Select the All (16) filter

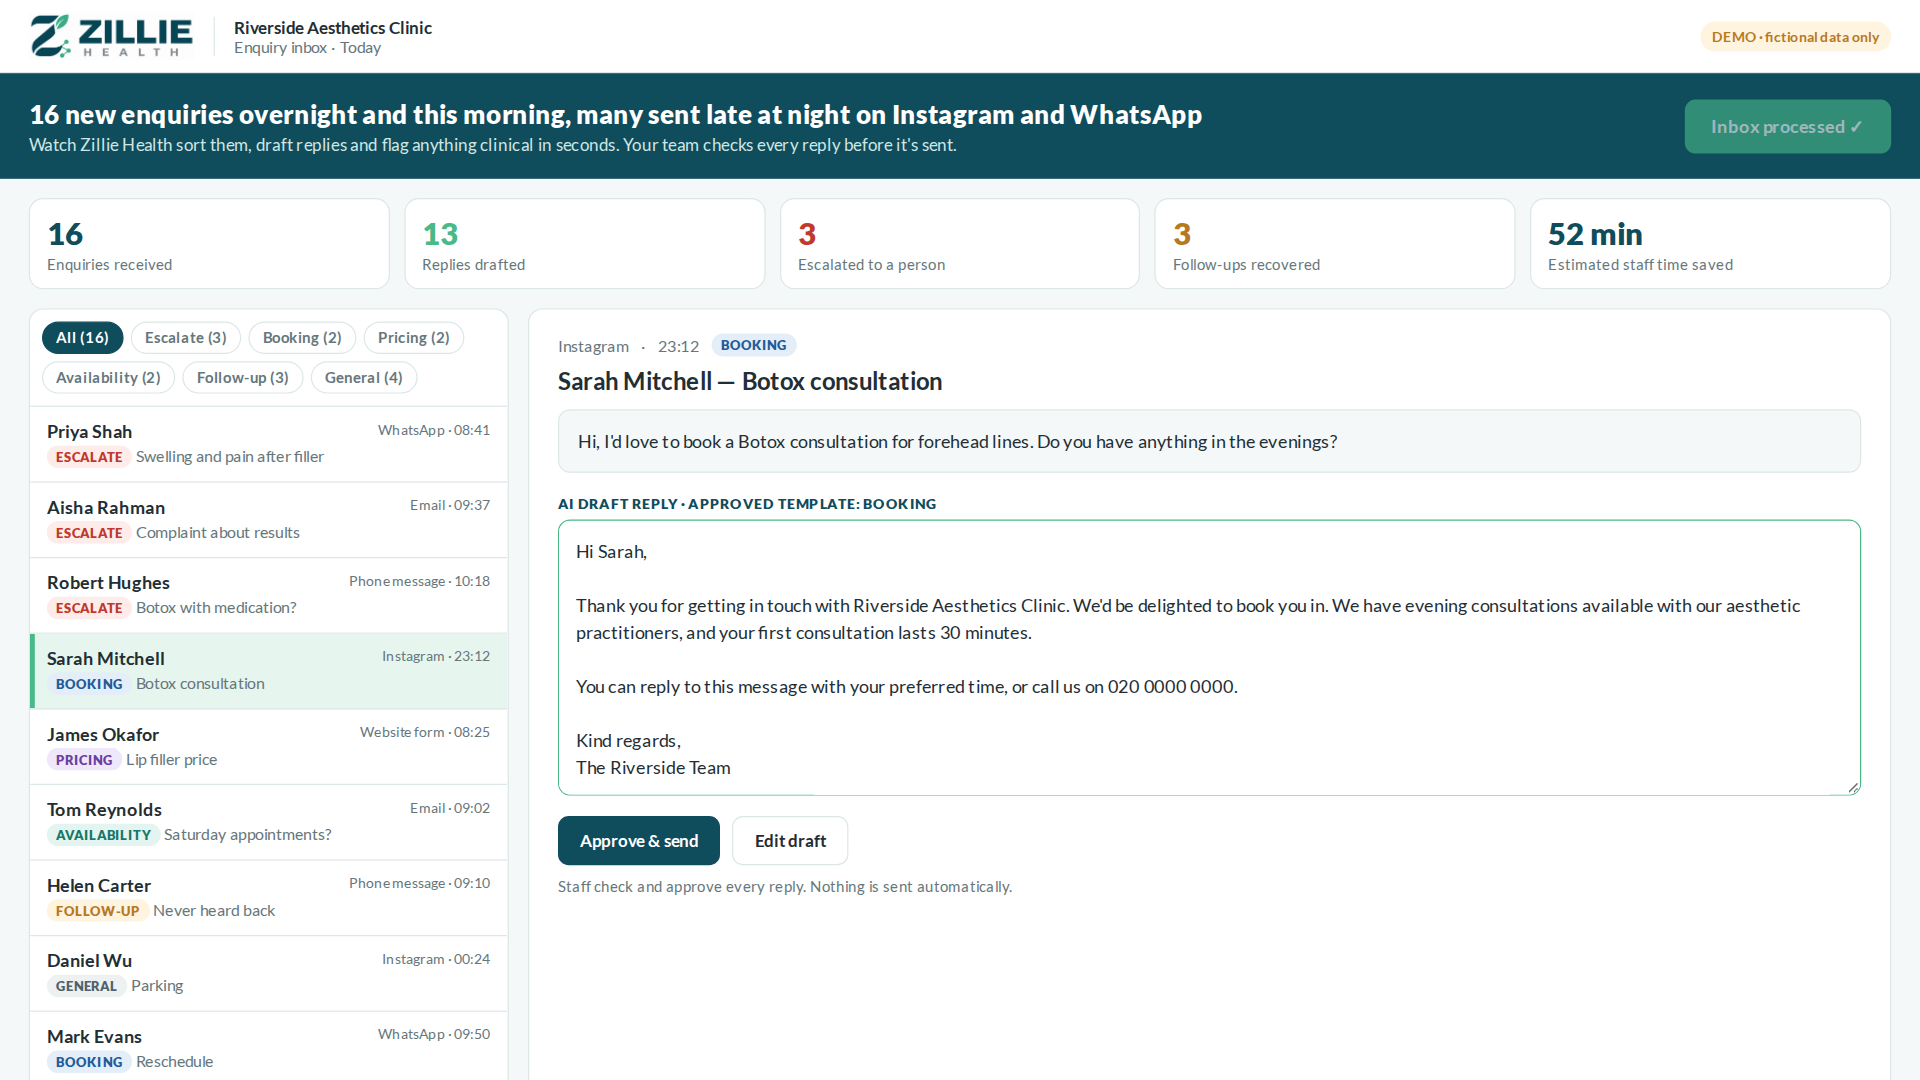pos(82,338)
